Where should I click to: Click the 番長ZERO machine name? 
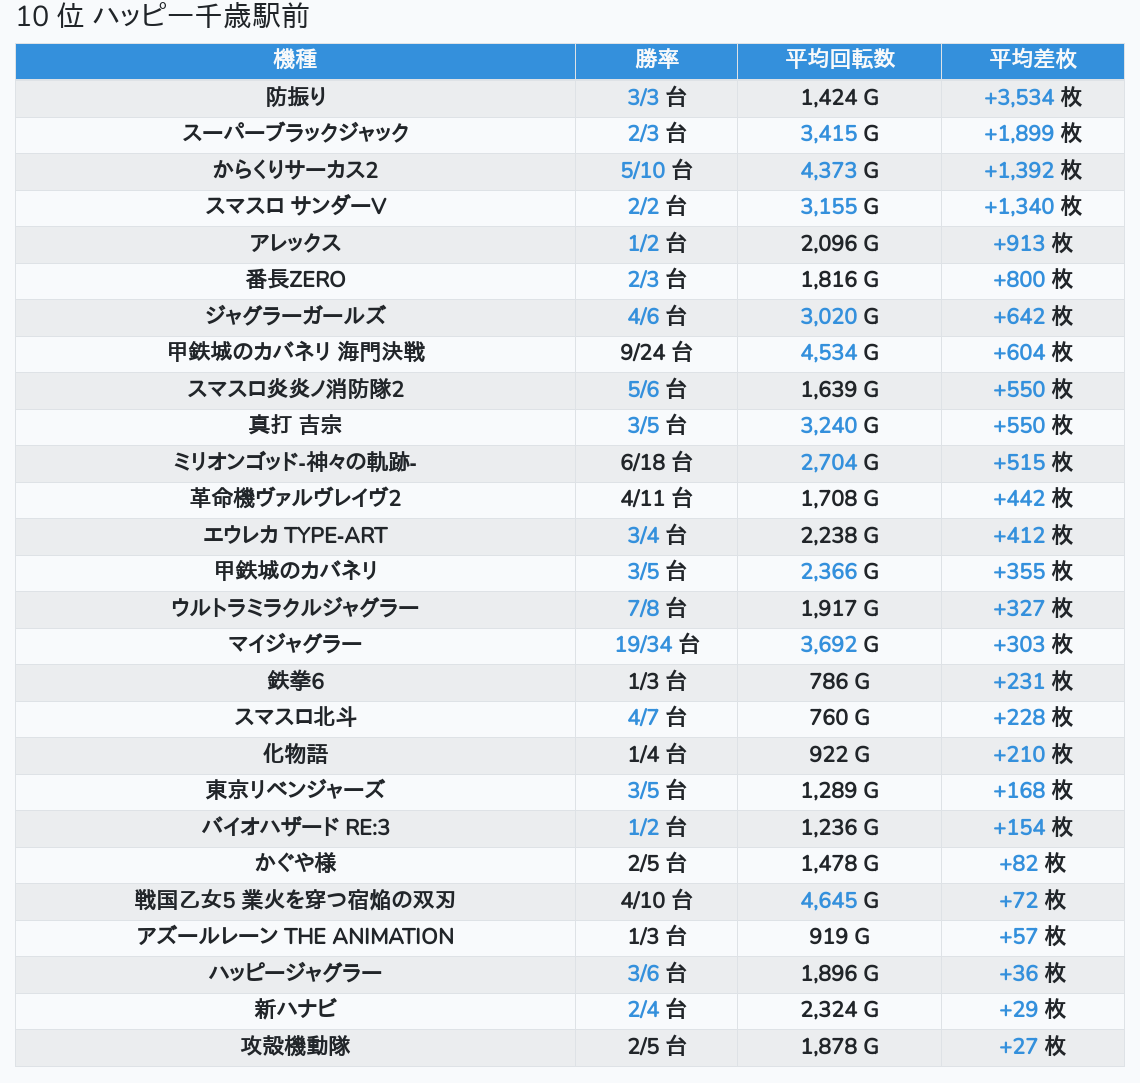tap(295, 280)
